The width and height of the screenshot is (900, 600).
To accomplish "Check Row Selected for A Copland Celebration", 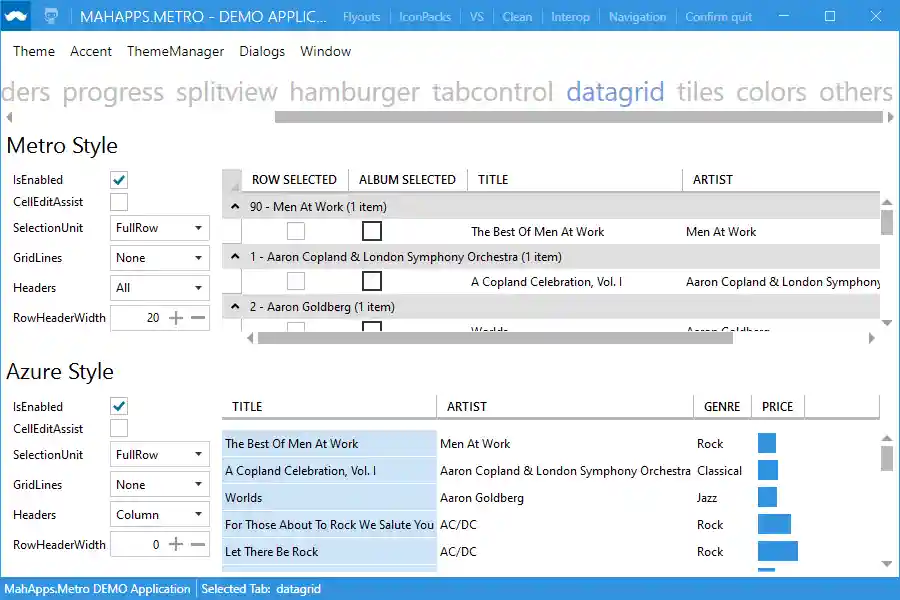I will tap(294, 281).
